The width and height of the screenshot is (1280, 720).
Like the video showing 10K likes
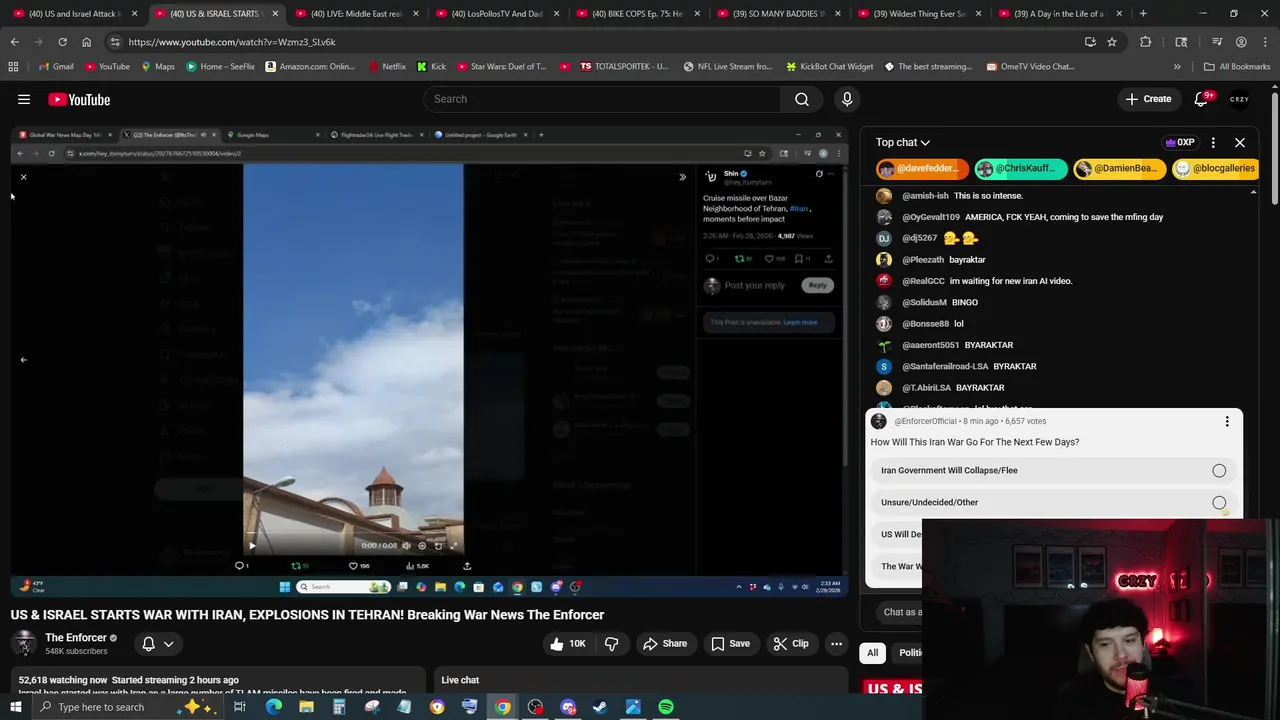[567, 644]
